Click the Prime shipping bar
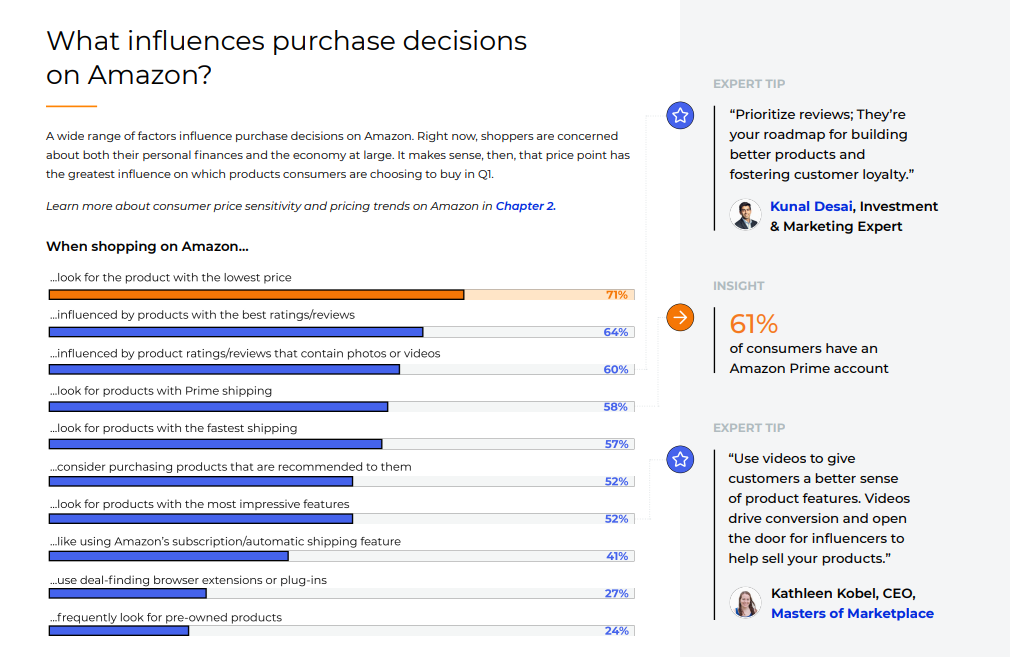Viewport: 1010px width, 657px height. click(x=218, y=407)
